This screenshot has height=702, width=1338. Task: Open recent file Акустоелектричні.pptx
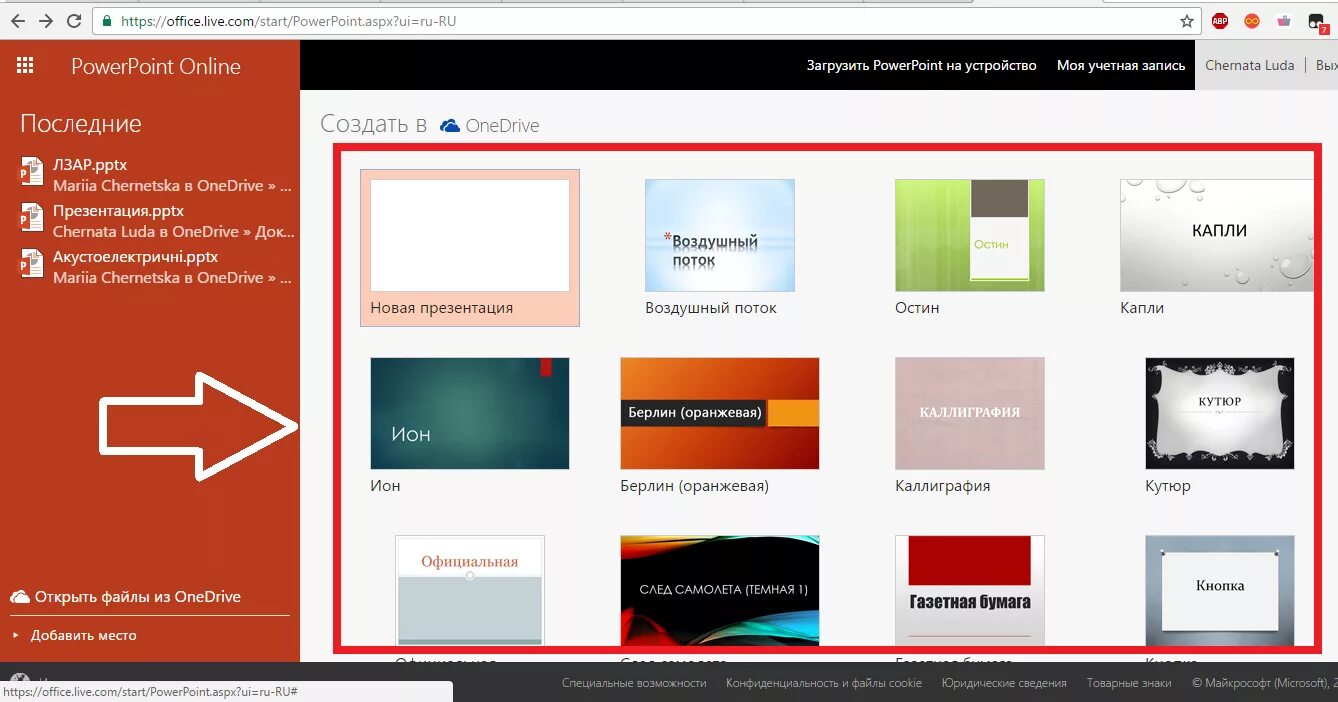[x=136, y=257]
